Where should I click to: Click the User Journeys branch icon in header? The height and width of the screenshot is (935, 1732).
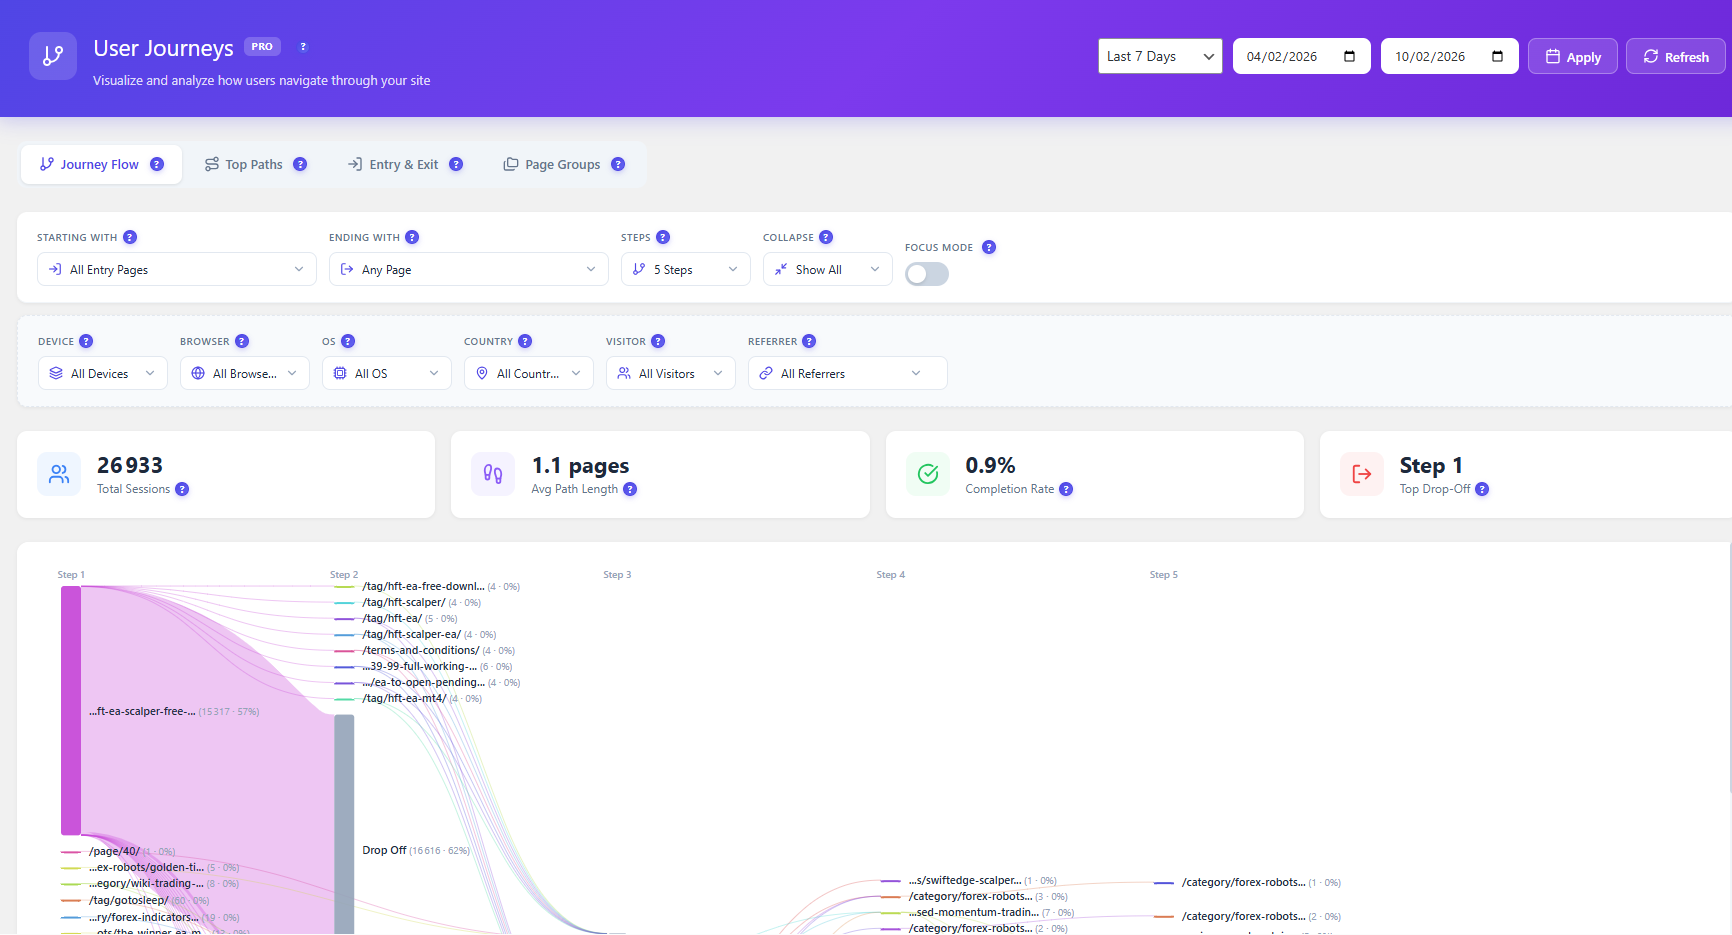tap(52, 56)
